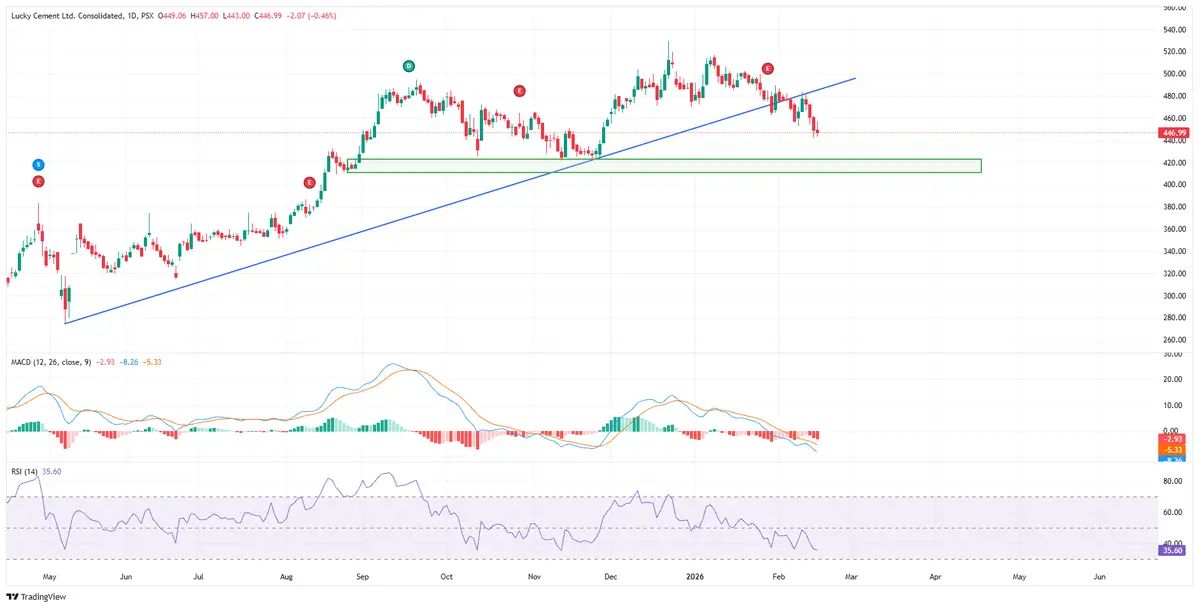Select the green support zone rectangle
1199x608 pixels.
click(664, 166)
